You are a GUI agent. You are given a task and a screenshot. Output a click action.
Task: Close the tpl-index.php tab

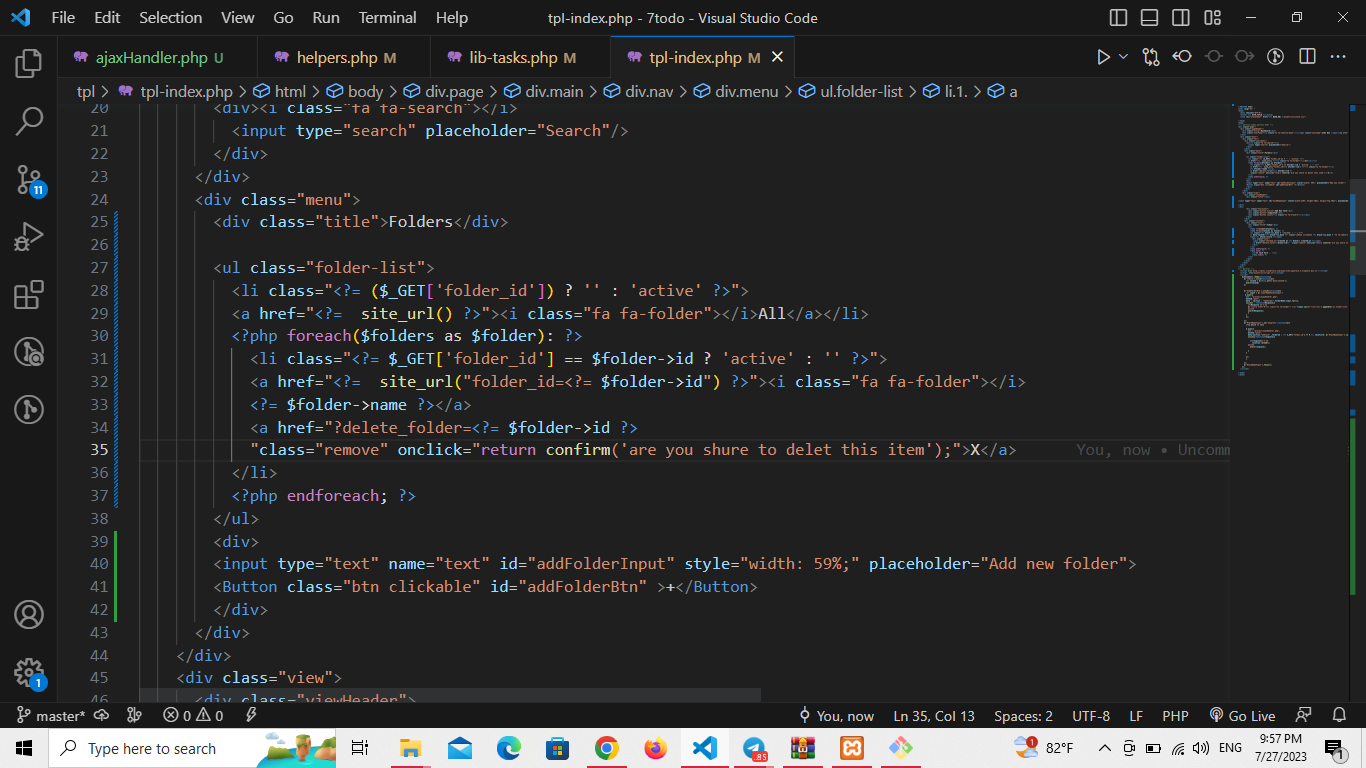tap(777, 57)
